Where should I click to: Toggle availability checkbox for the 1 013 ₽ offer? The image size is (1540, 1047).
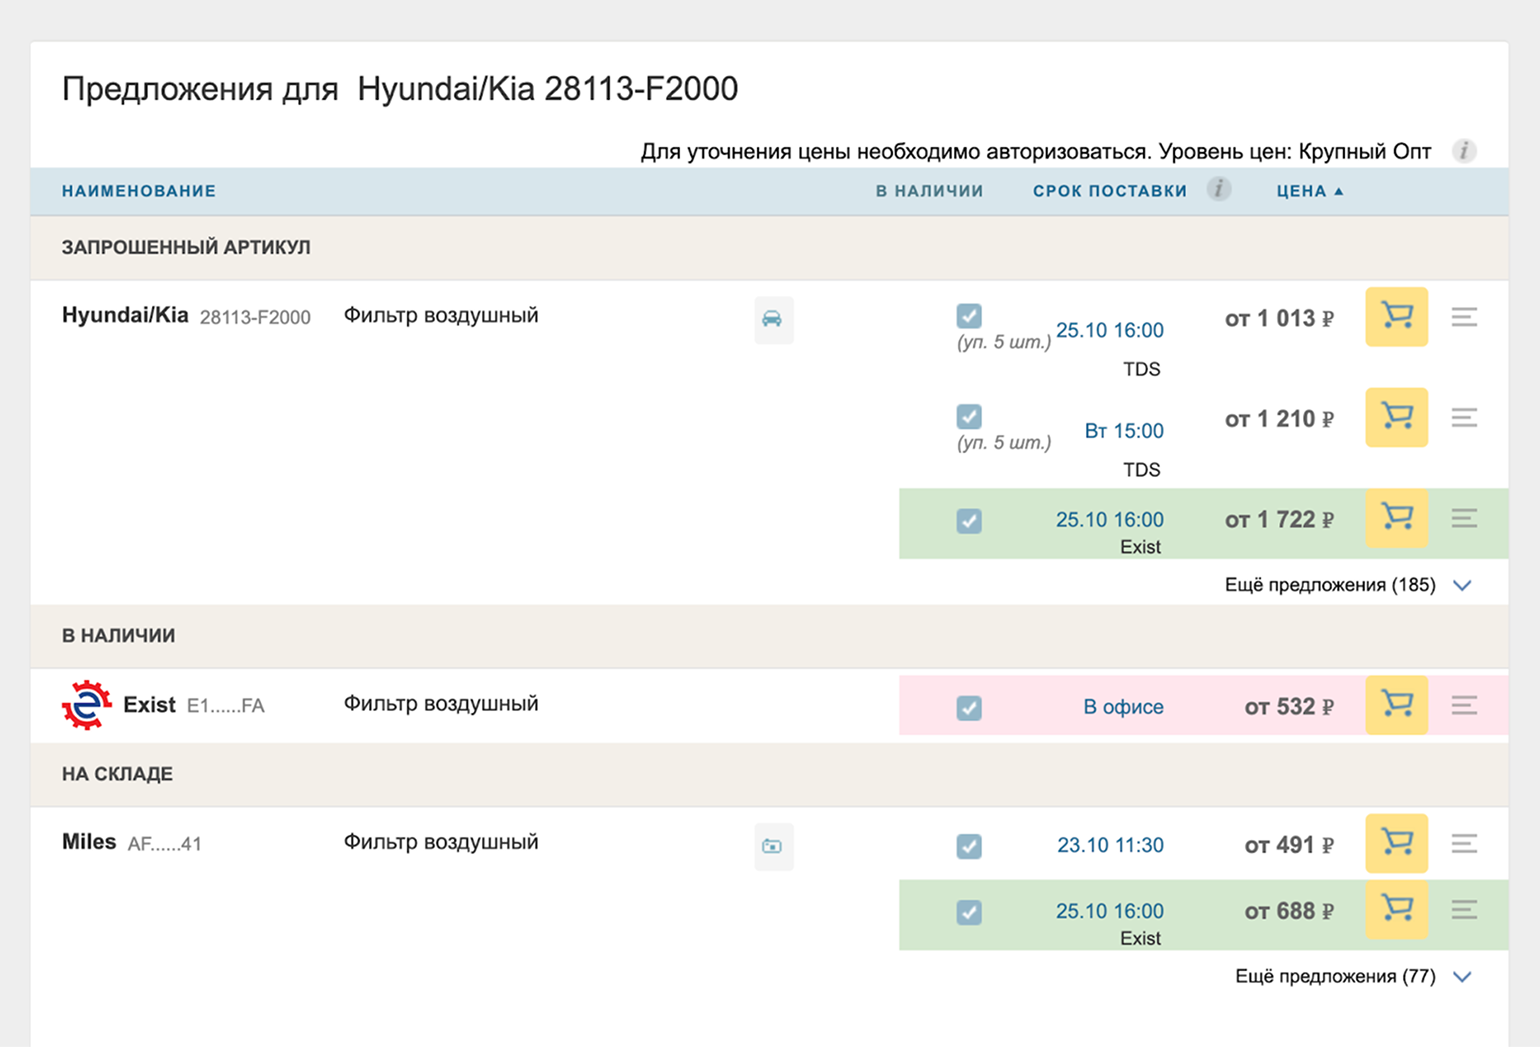pyautogui.click(x=969, y=316)
